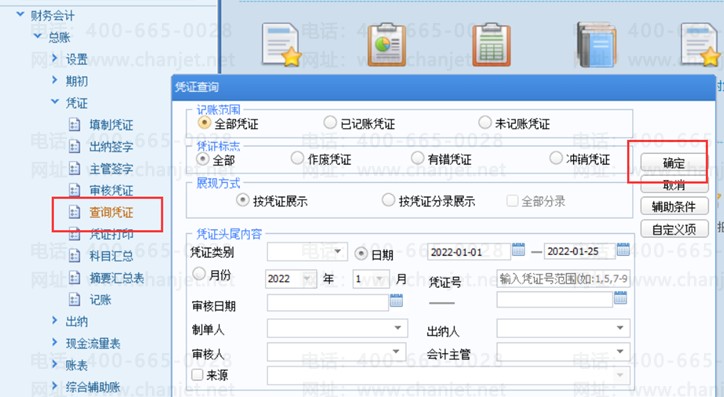Expand the 出纳 tree node

click(55, 320)
